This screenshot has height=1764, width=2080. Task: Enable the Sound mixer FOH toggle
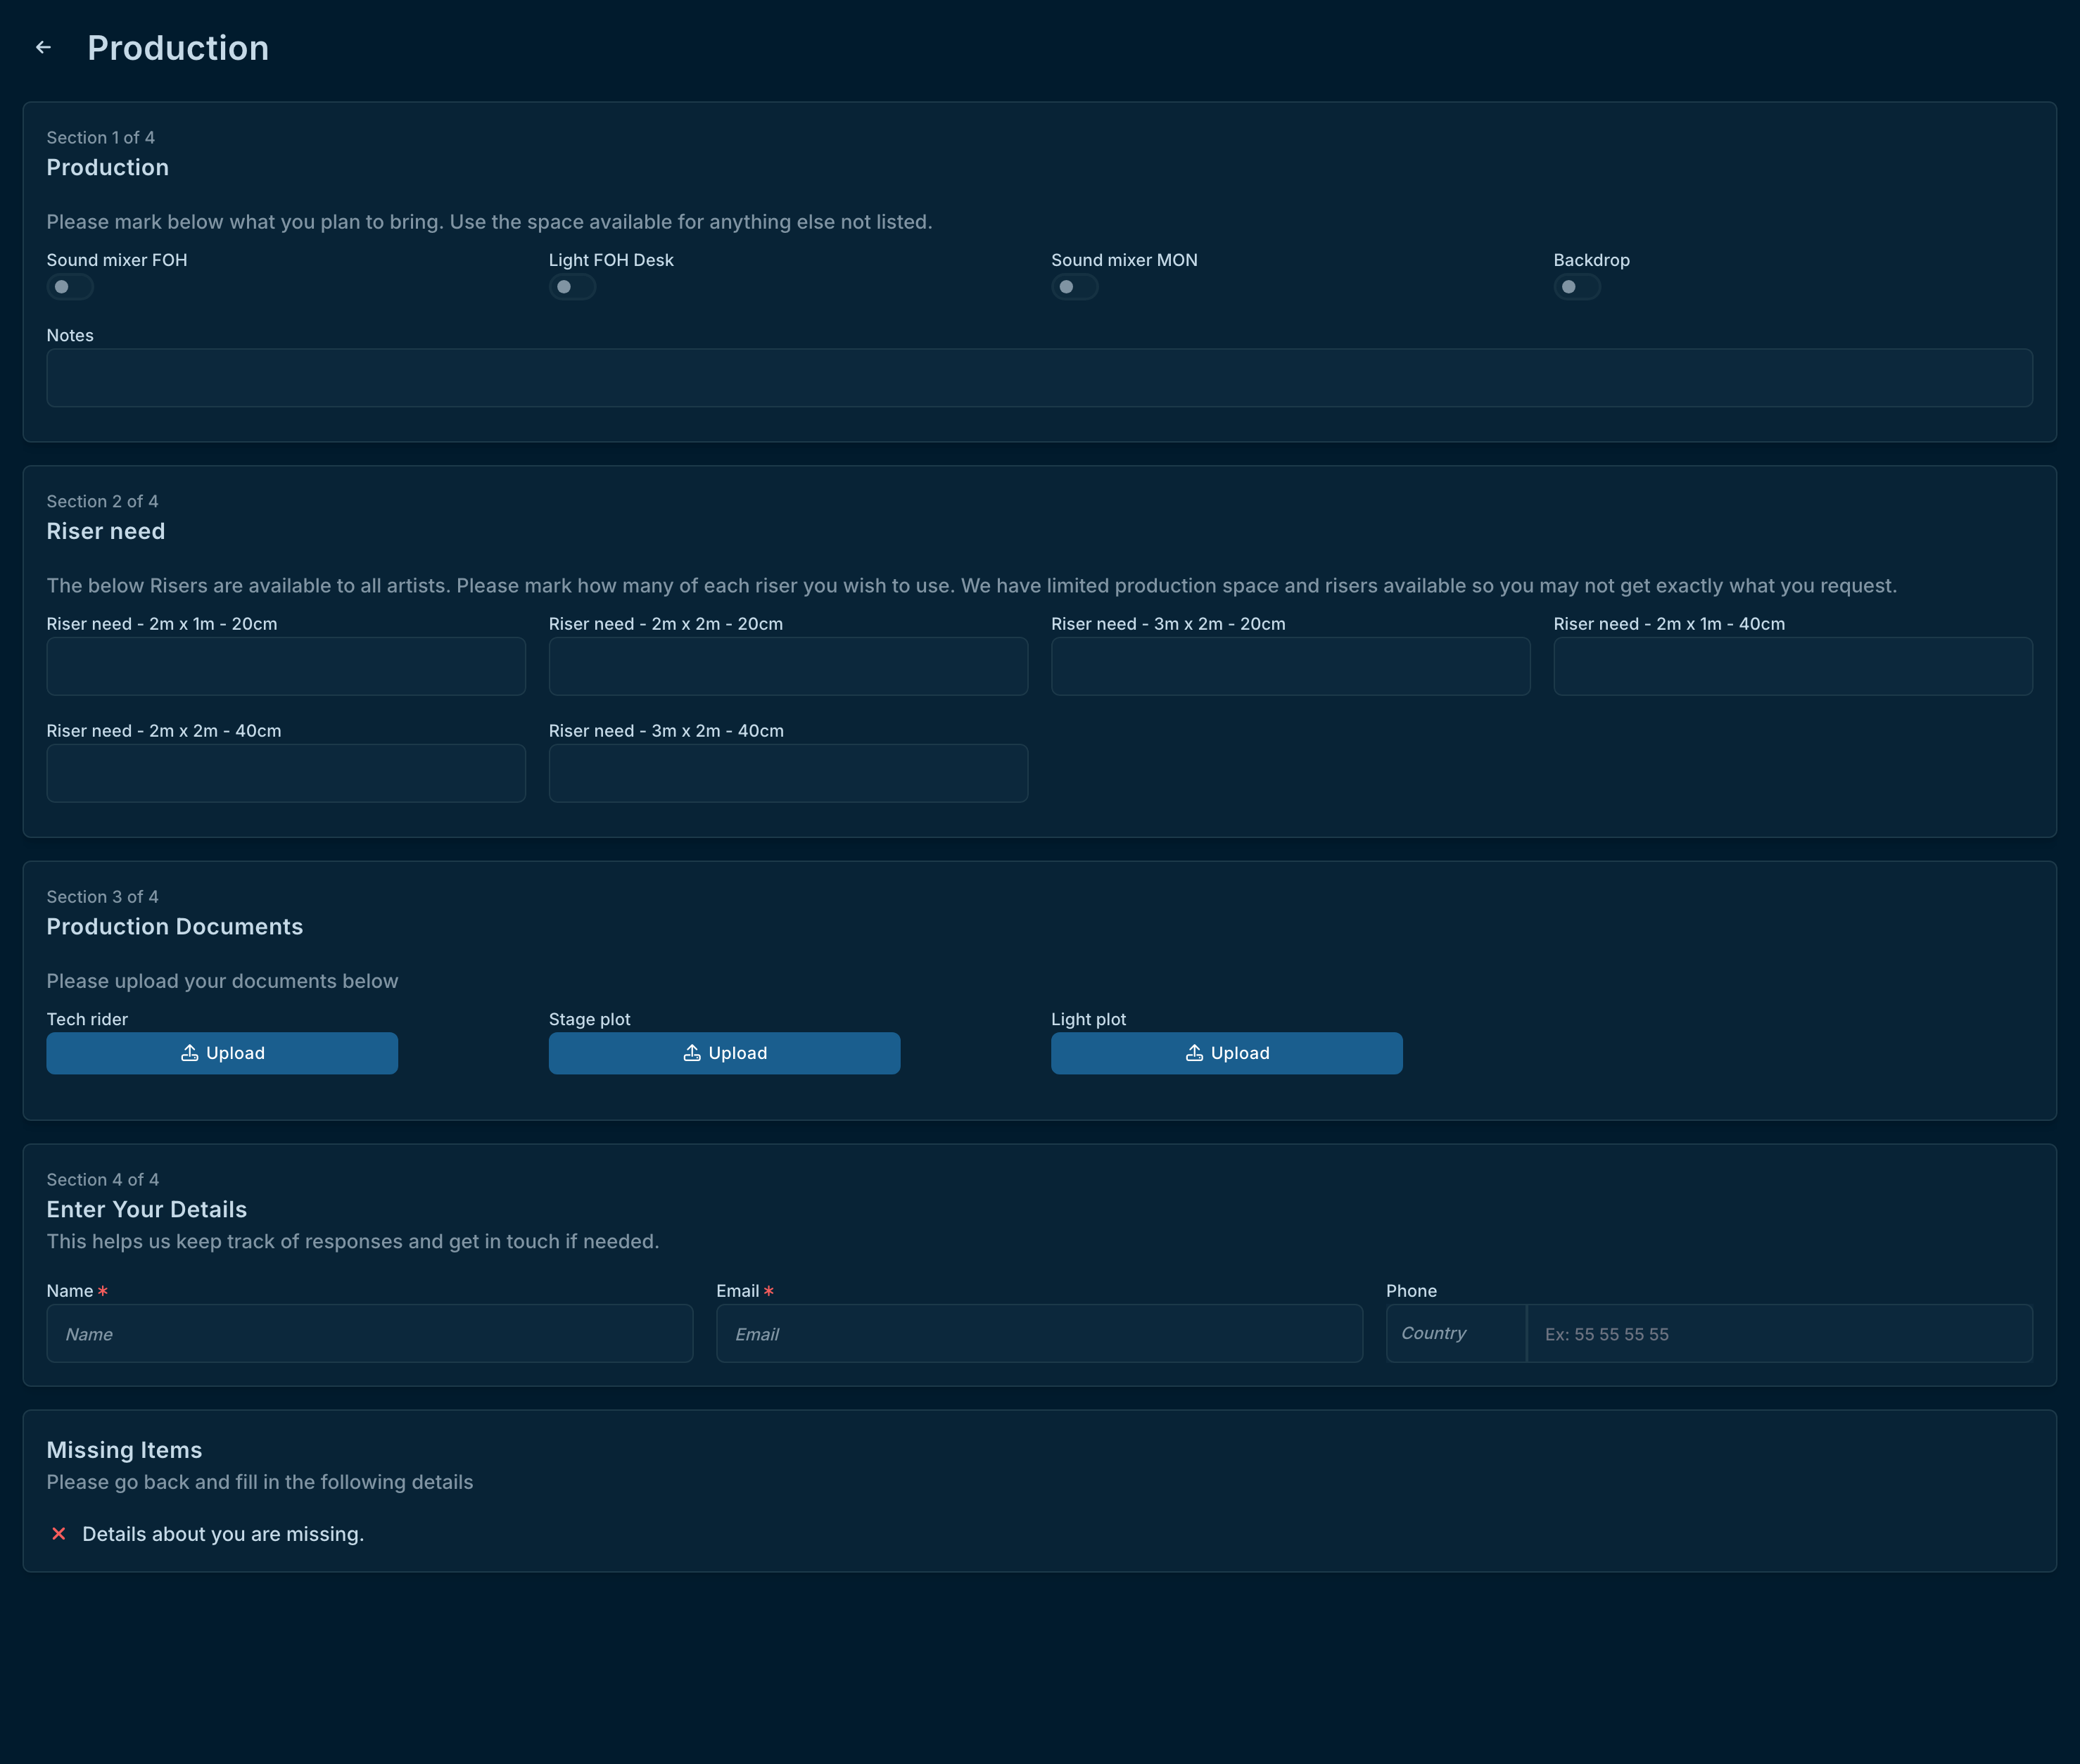point(70,287)
